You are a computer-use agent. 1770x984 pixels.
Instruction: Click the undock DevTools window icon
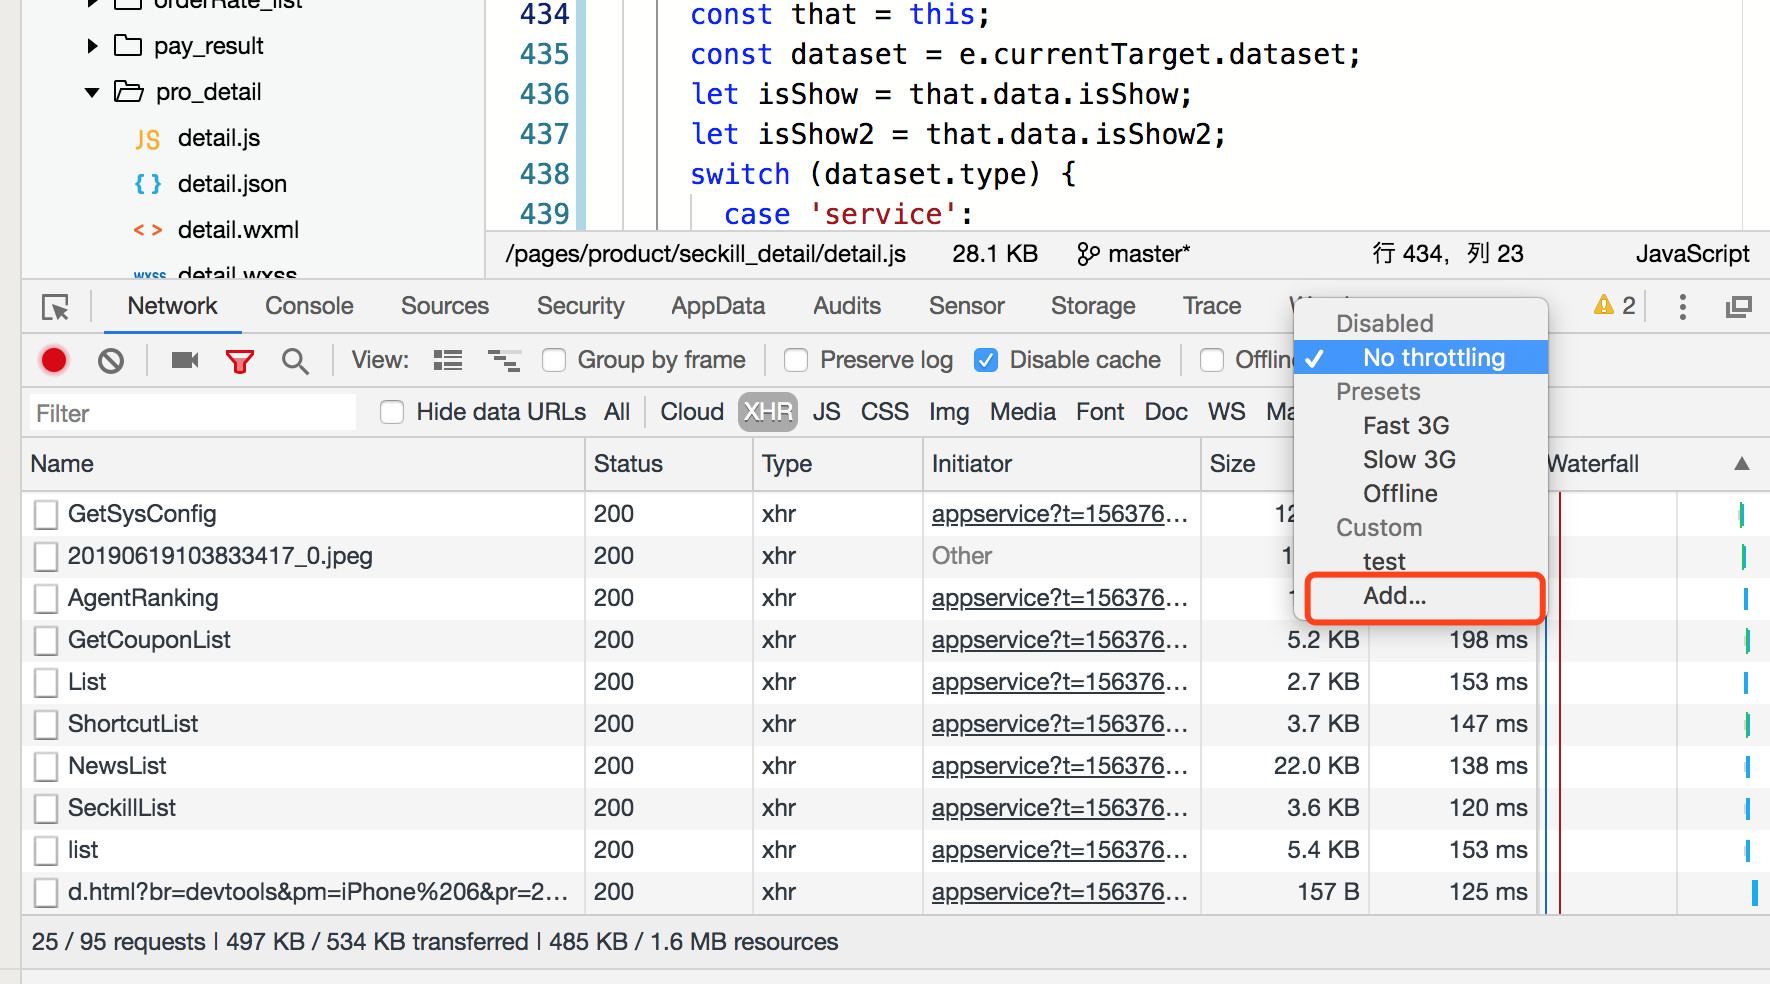(x=1739, y=306)
